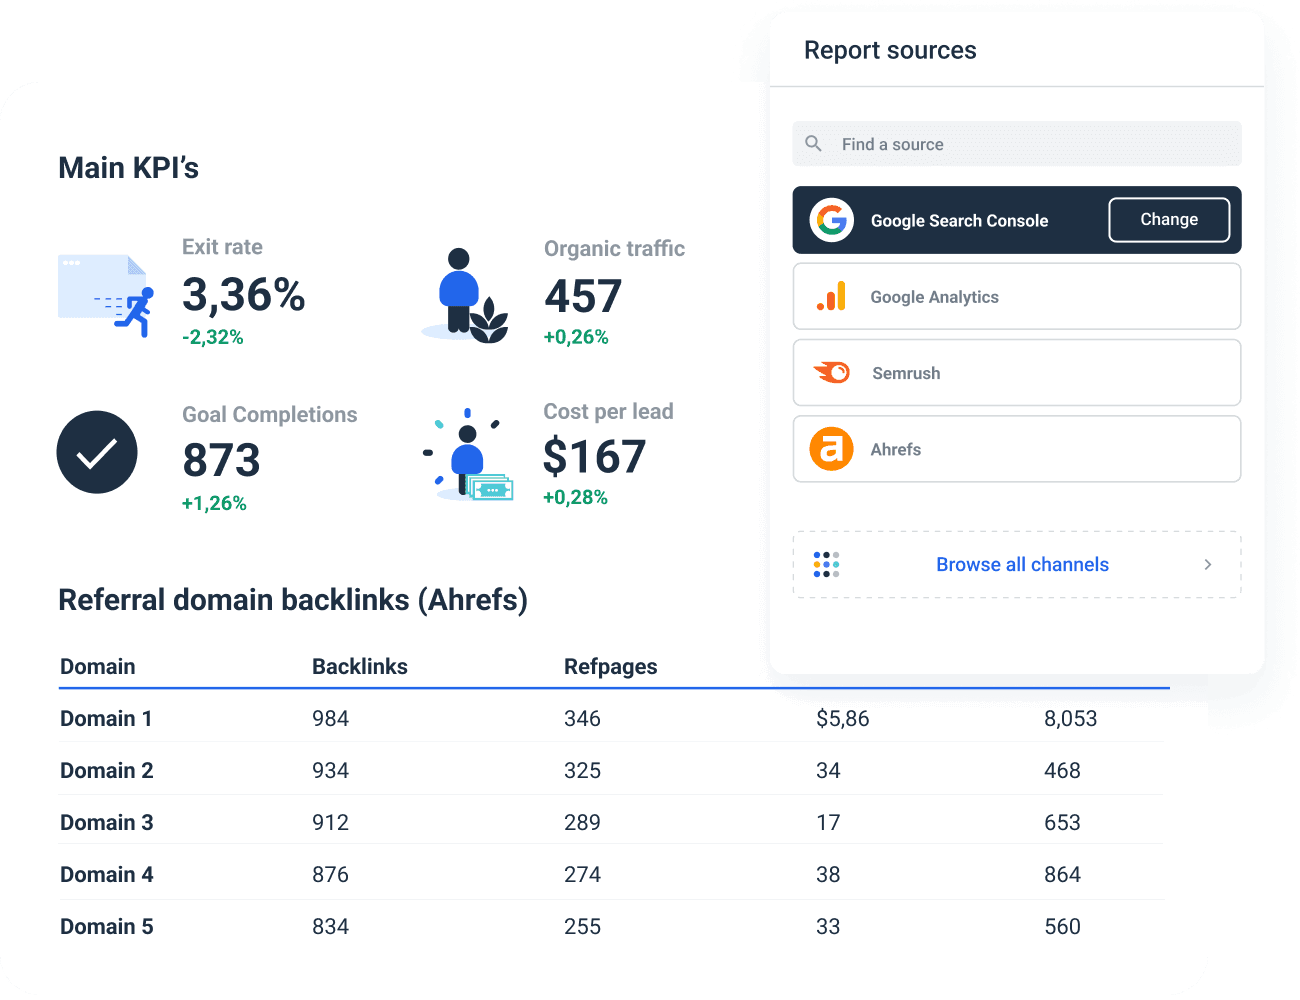
Task: Click the Google Search Console logo icon
Action: [x=831, y=219]
